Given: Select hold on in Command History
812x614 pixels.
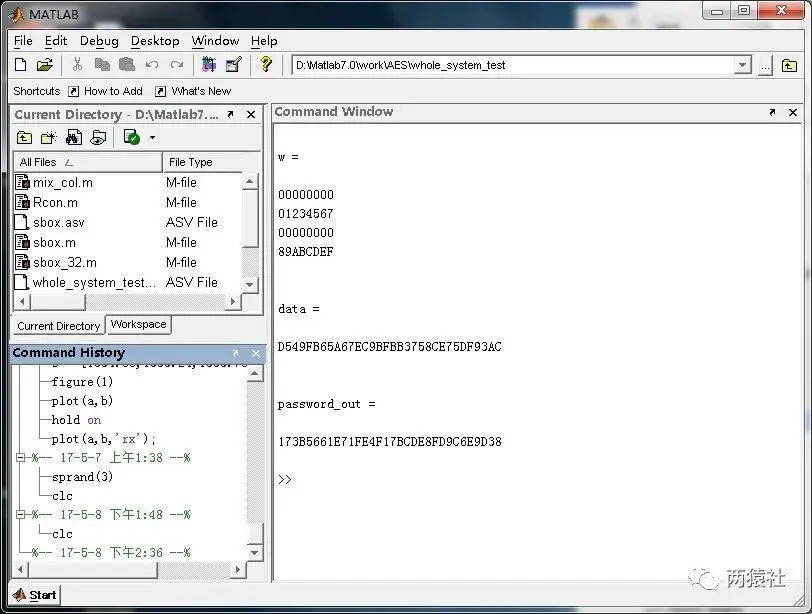Looking at the screenshot, I should point(77,420).
